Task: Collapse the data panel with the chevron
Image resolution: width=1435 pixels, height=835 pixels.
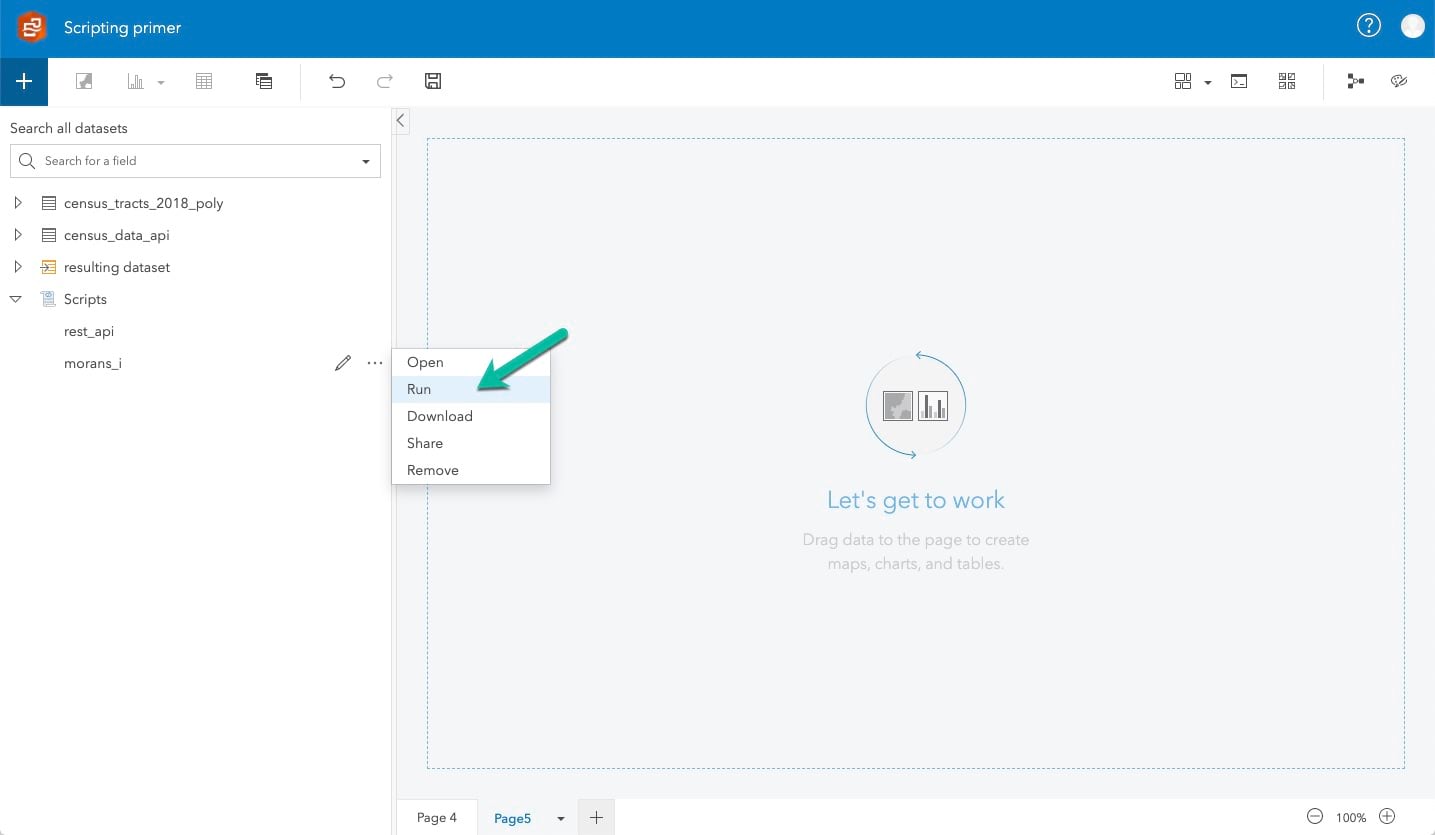Action: [400, 120]
